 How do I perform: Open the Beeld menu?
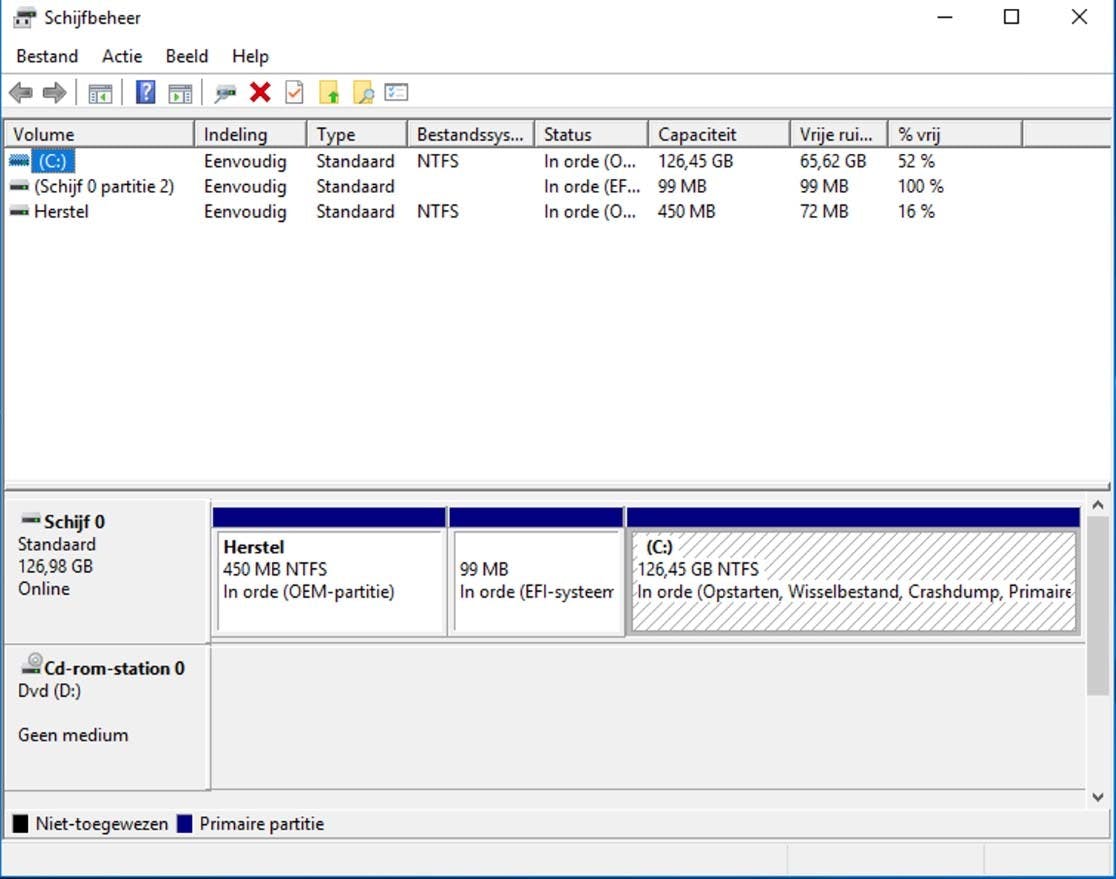tap(187, 56)
